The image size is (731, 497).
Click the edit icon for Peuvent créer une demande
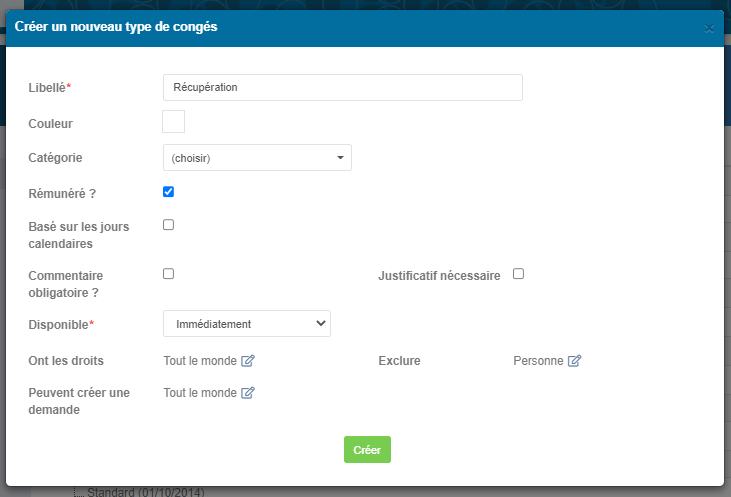click(x=248, y=393)
